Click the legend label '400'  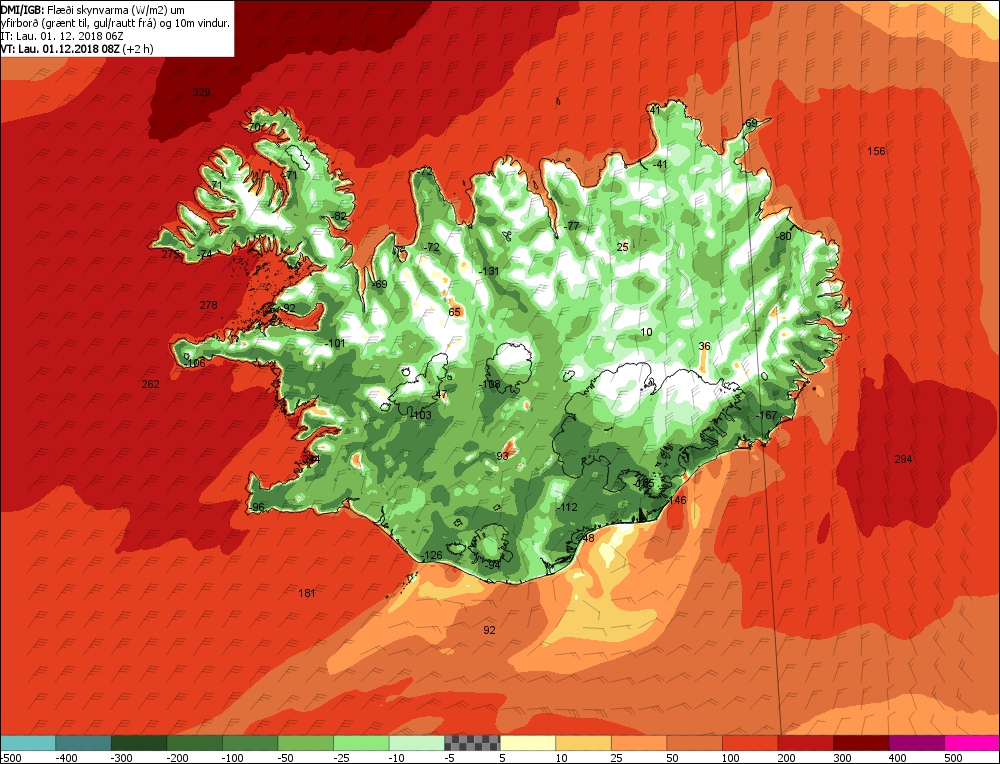point(898,758)
